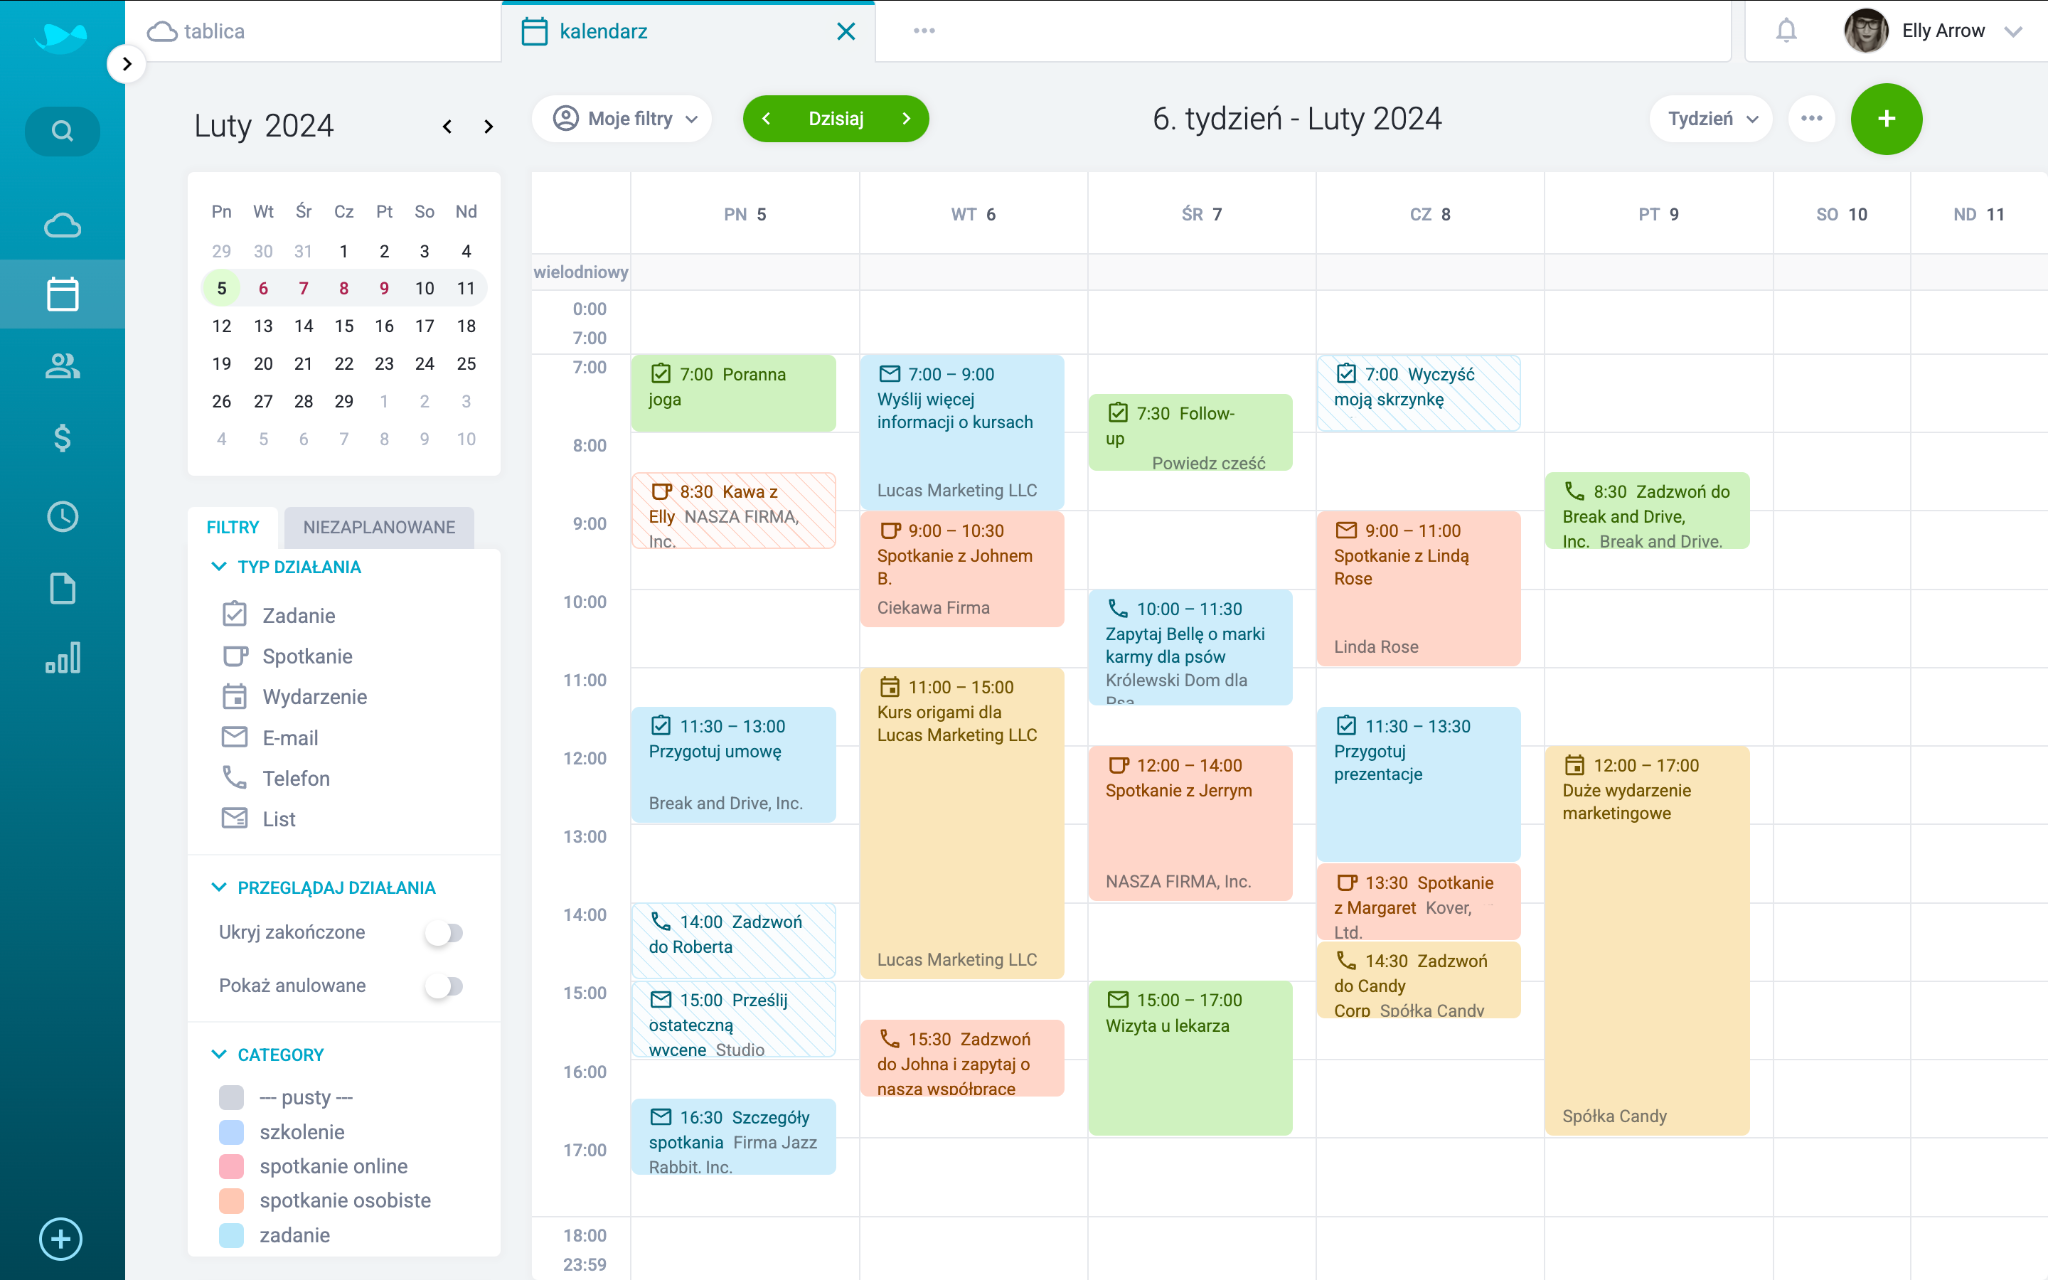Open the contacts icon in the sidebar
The image size is (2048, 1280).
(62, 366)
